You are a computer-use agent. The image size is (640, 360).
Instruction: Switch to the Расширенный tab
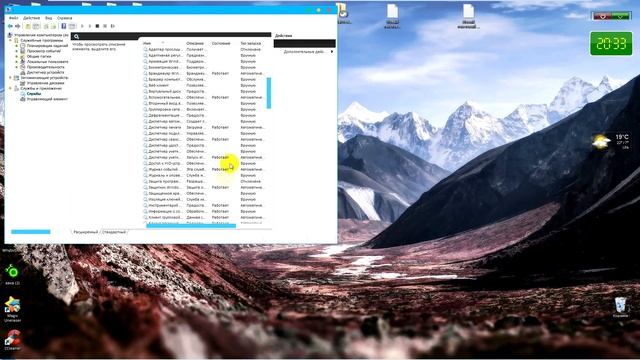tap(85, 232)
